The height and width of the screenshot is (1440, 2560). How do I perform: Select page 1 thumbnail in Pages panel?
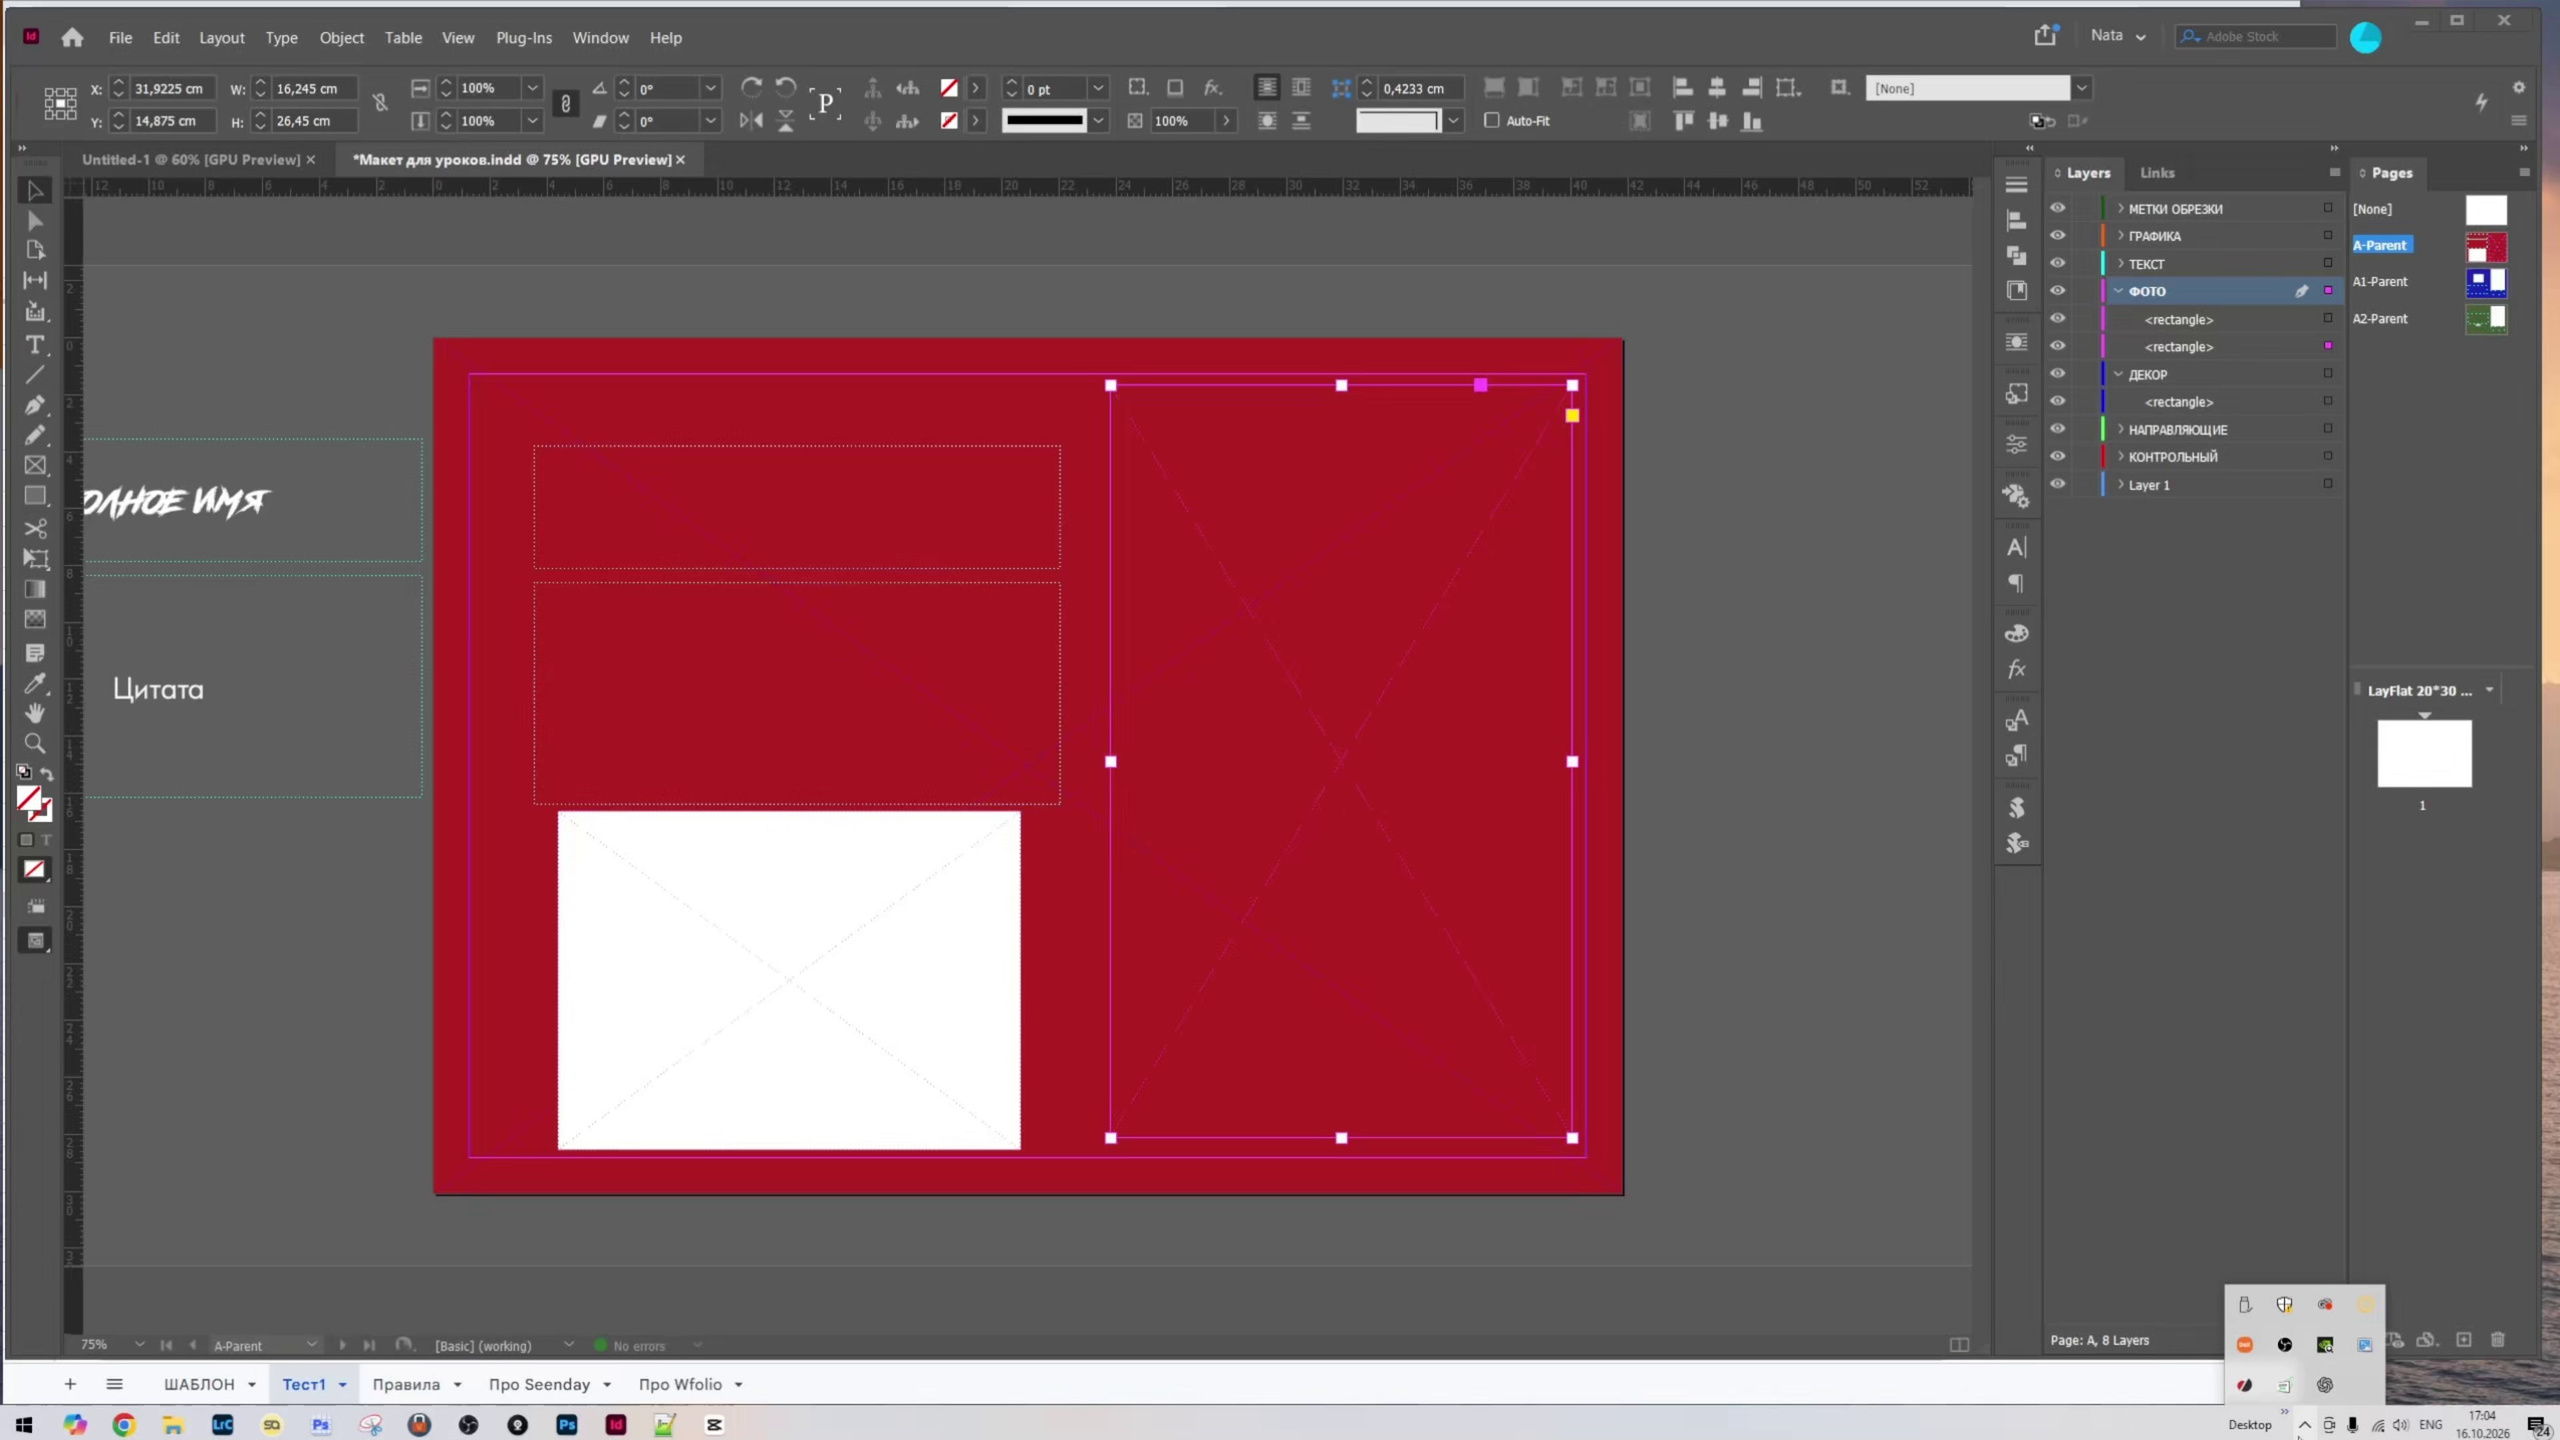point(2424,753)
